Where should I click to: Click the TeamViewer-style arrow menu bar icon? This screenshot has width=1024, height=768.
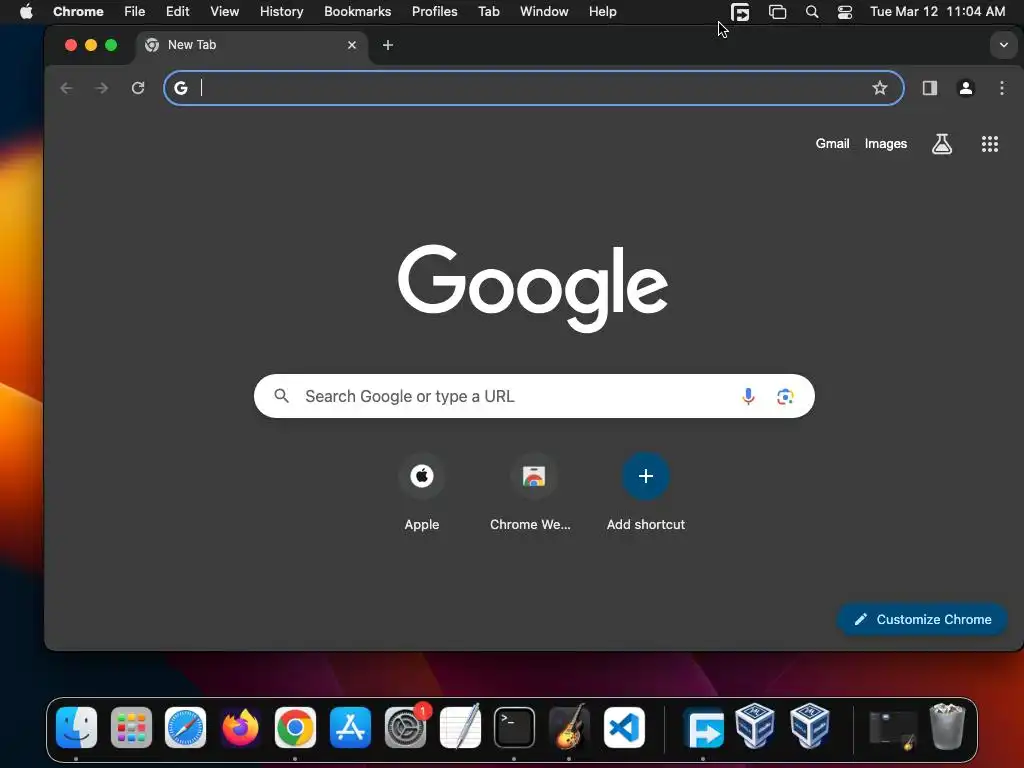[x=740, y=12]
